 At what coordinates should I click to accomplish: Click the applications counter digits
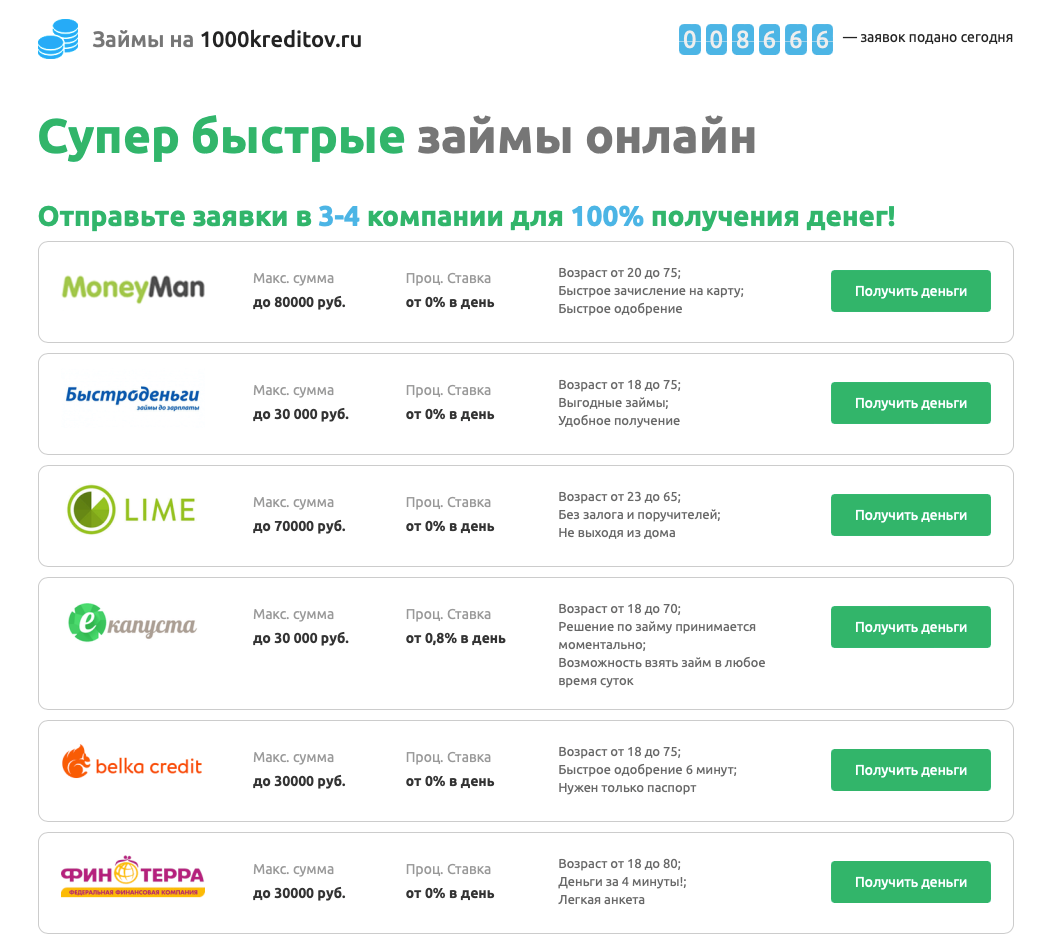(756, 40)
